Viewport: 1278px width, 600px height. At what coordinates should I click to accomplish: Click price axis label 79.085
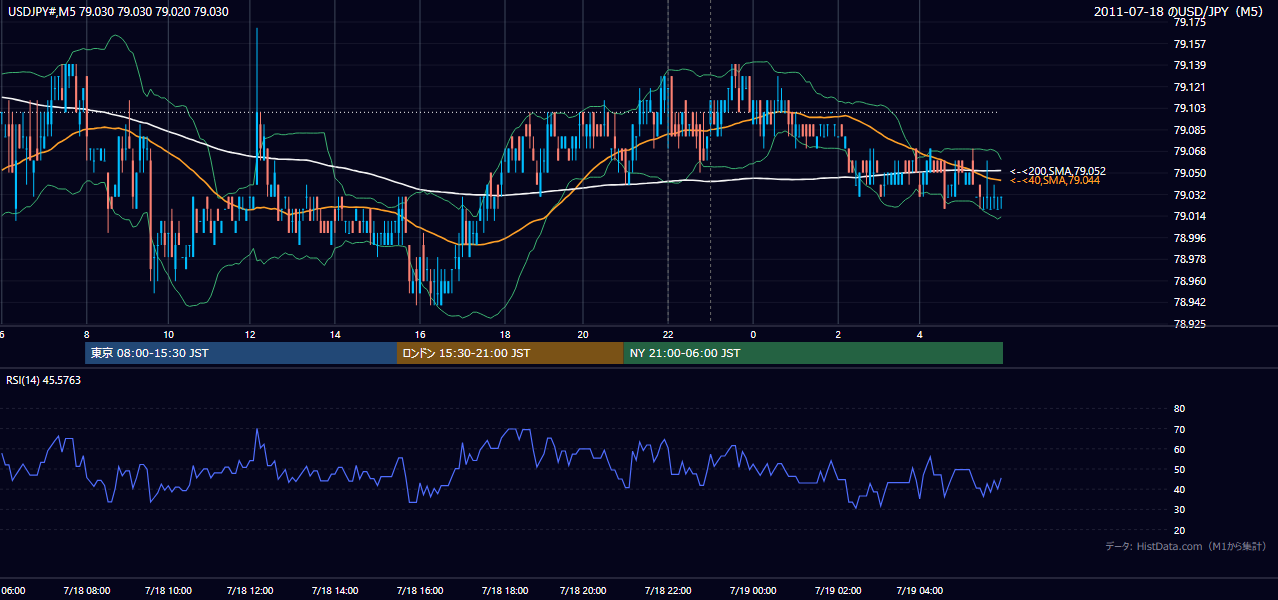(x=1189, y=130)
